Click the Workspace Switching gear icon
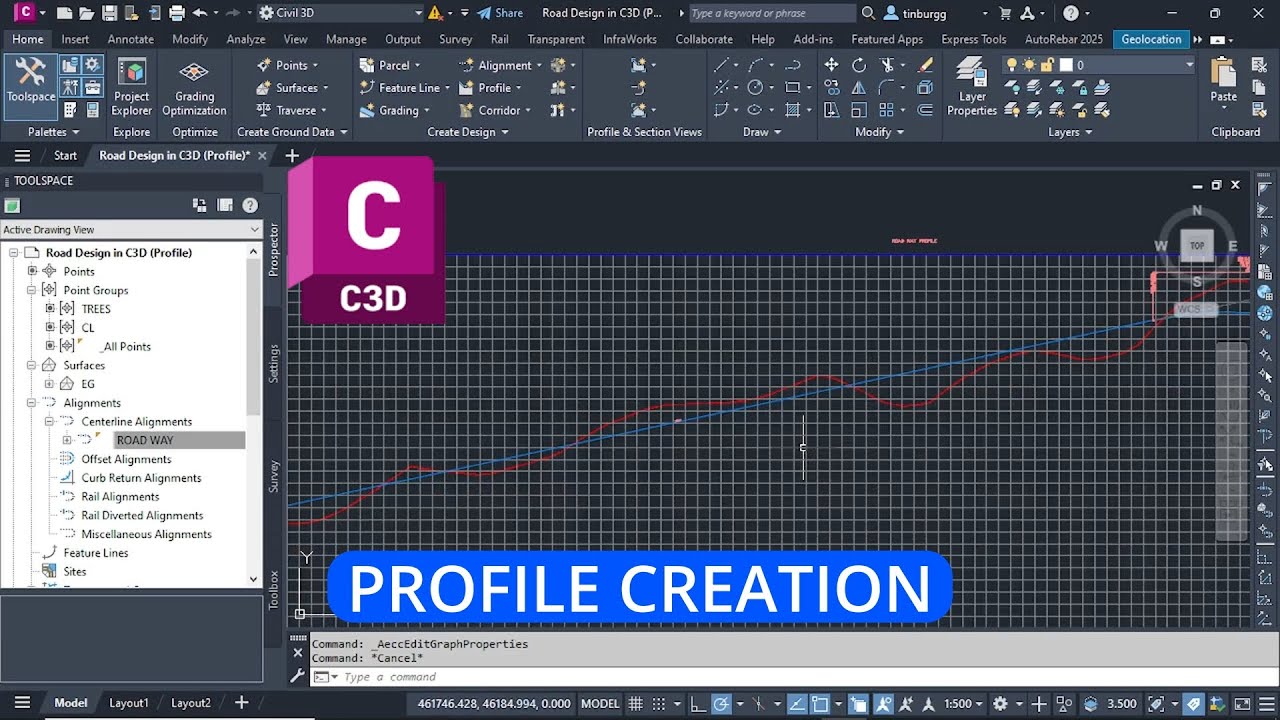Viewport: 1280px width, 720px height. pos(1000,703)
